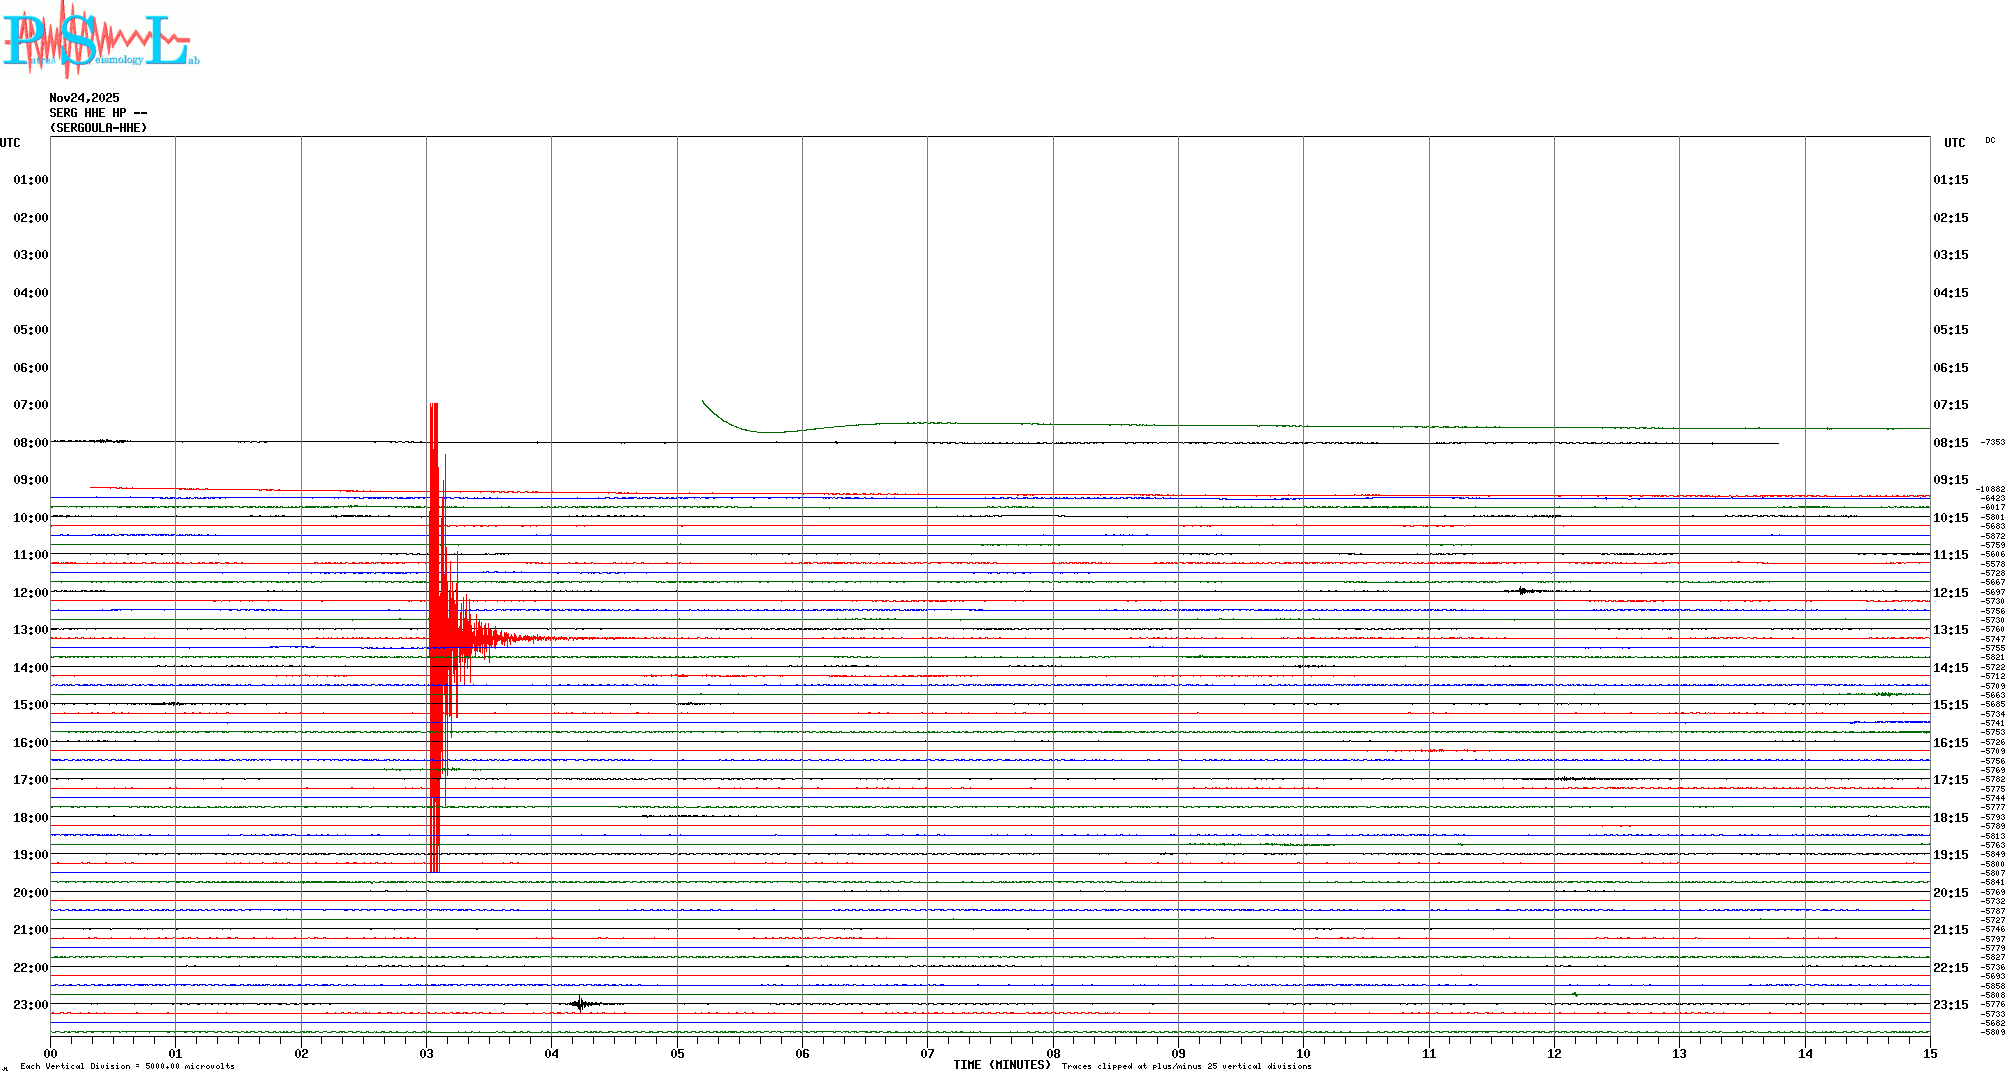This screenshot has height=1080, width=2010.
Task: Click the small black event on the 12:00 trace
Action: (1522, 591)
